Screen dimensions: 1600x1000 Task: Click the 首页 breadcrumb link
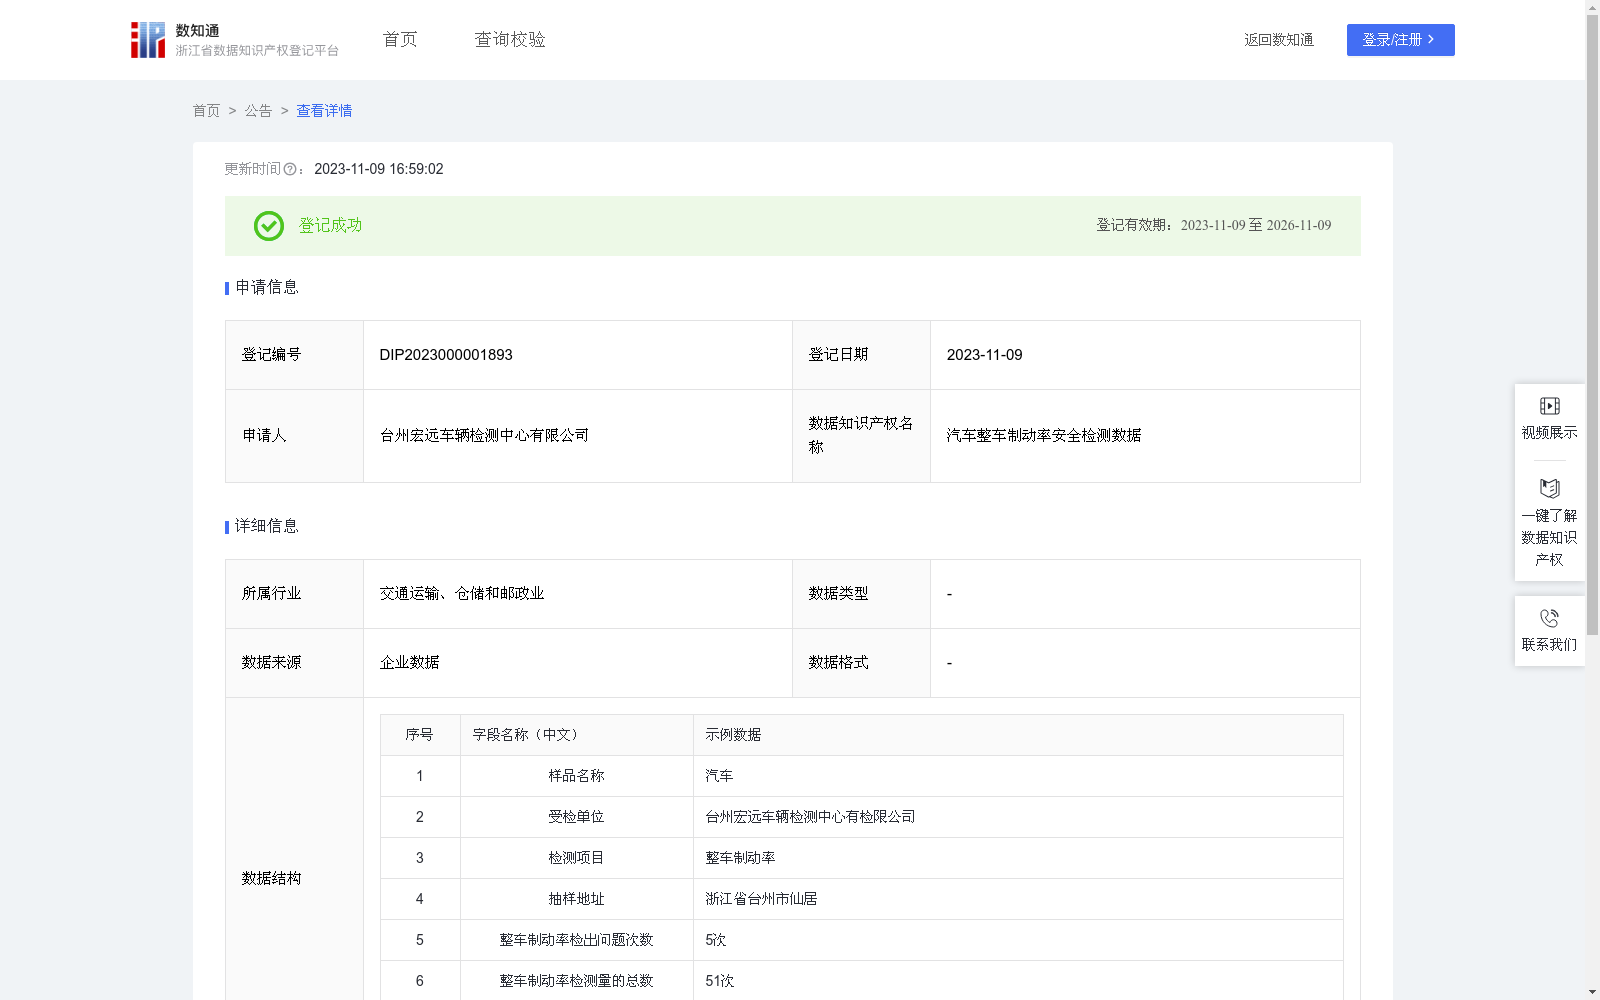(x=206, y=111)
